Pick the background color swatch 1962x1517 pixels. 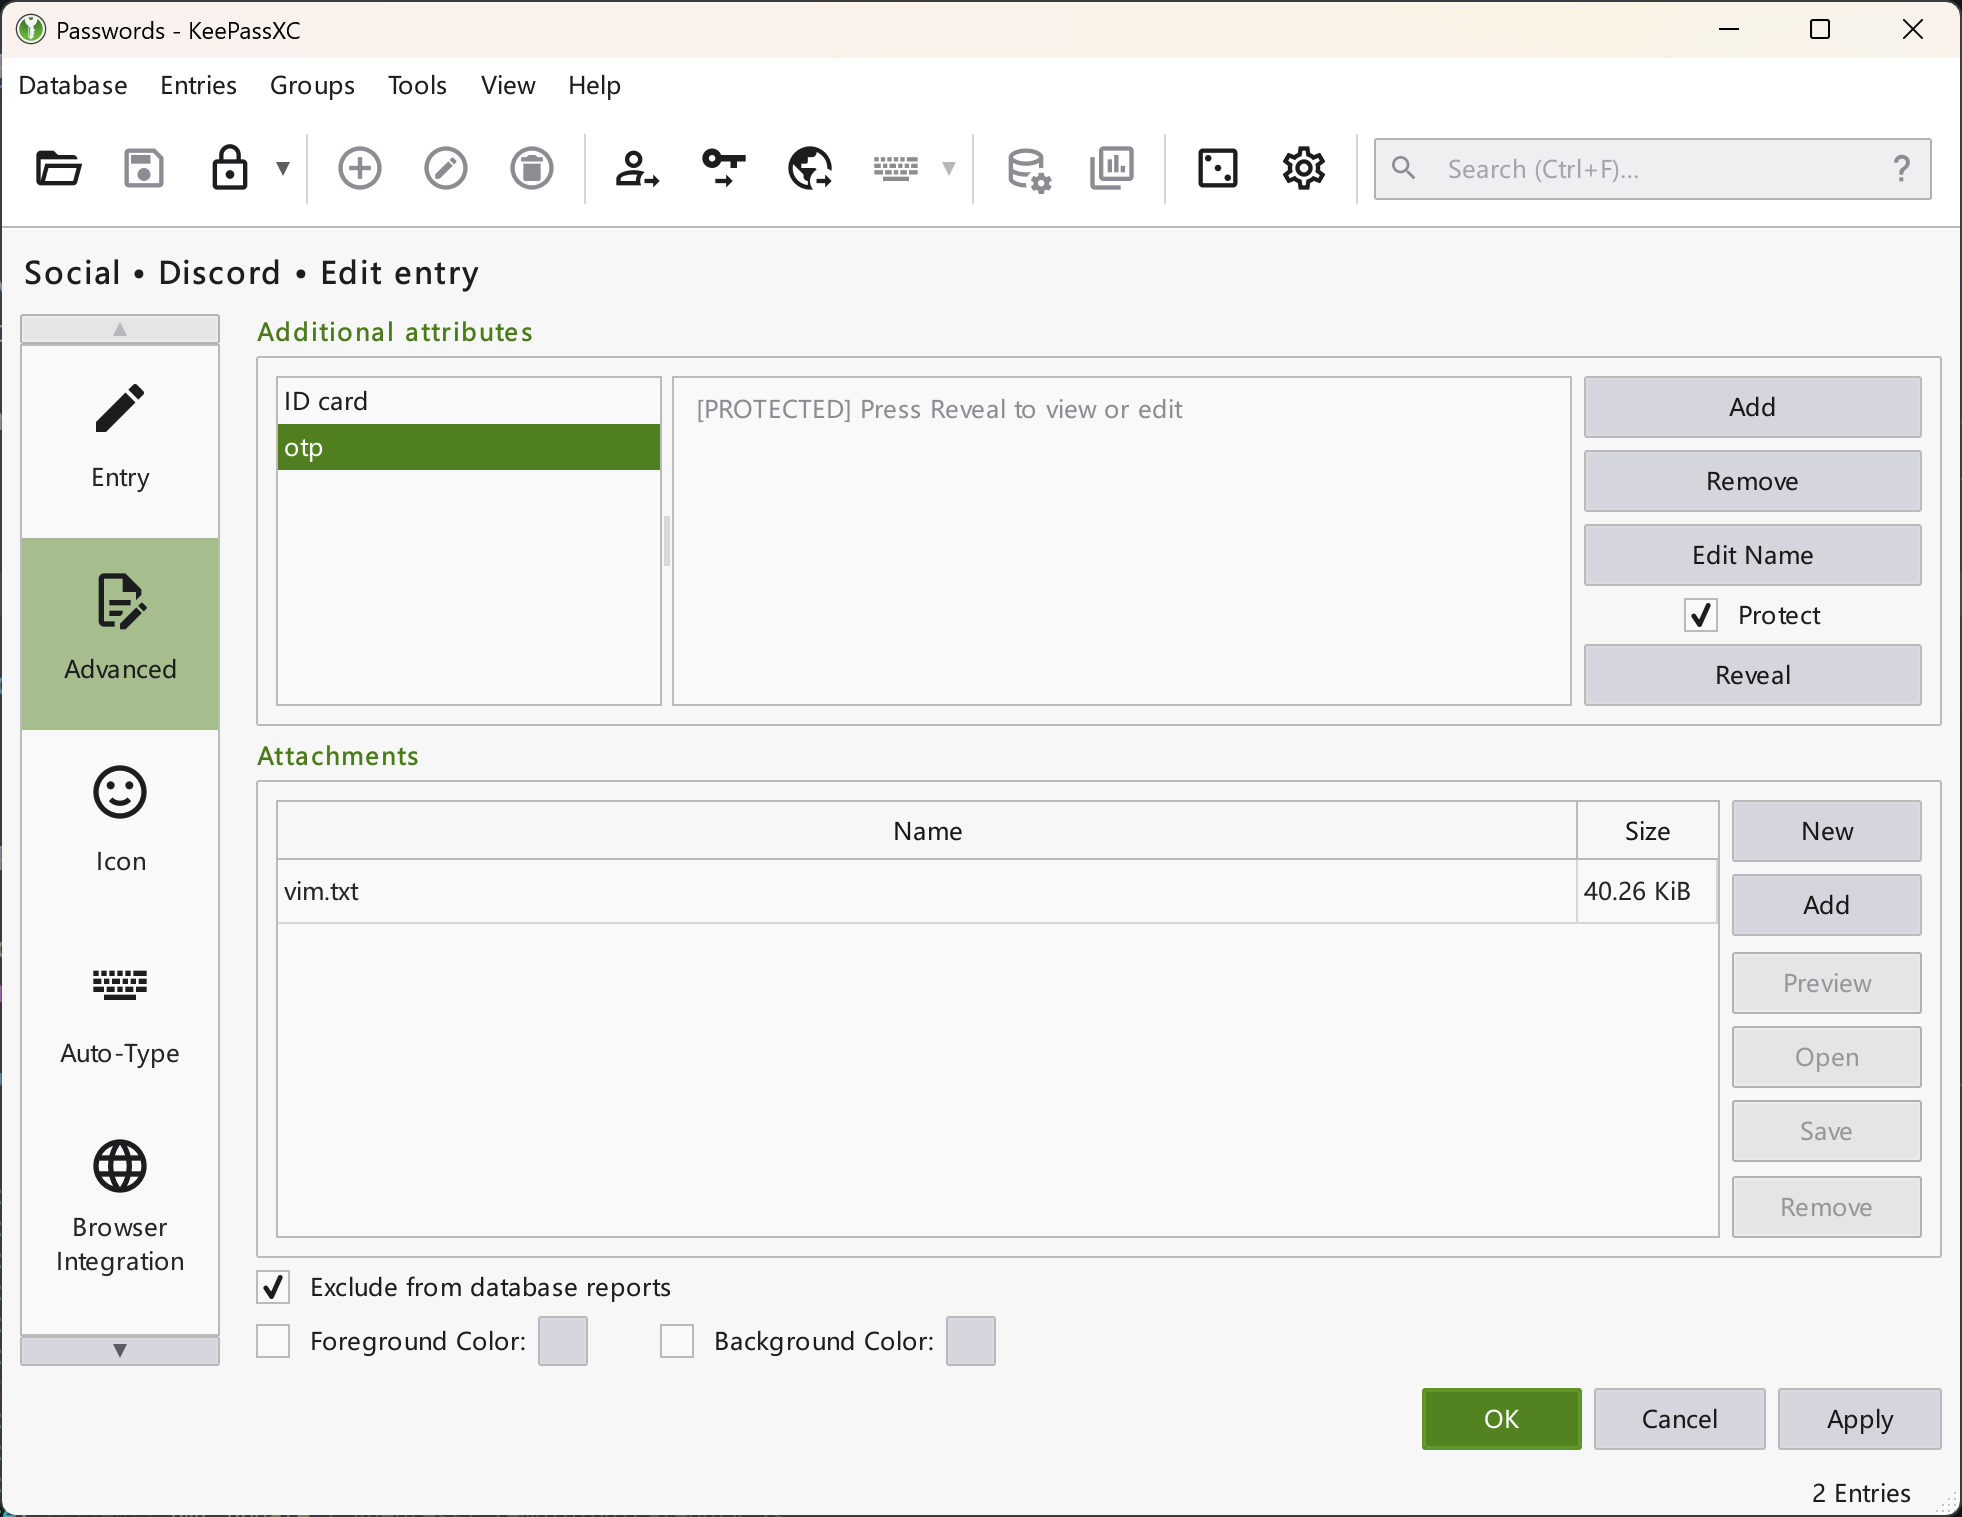[x=971, y=1341]
